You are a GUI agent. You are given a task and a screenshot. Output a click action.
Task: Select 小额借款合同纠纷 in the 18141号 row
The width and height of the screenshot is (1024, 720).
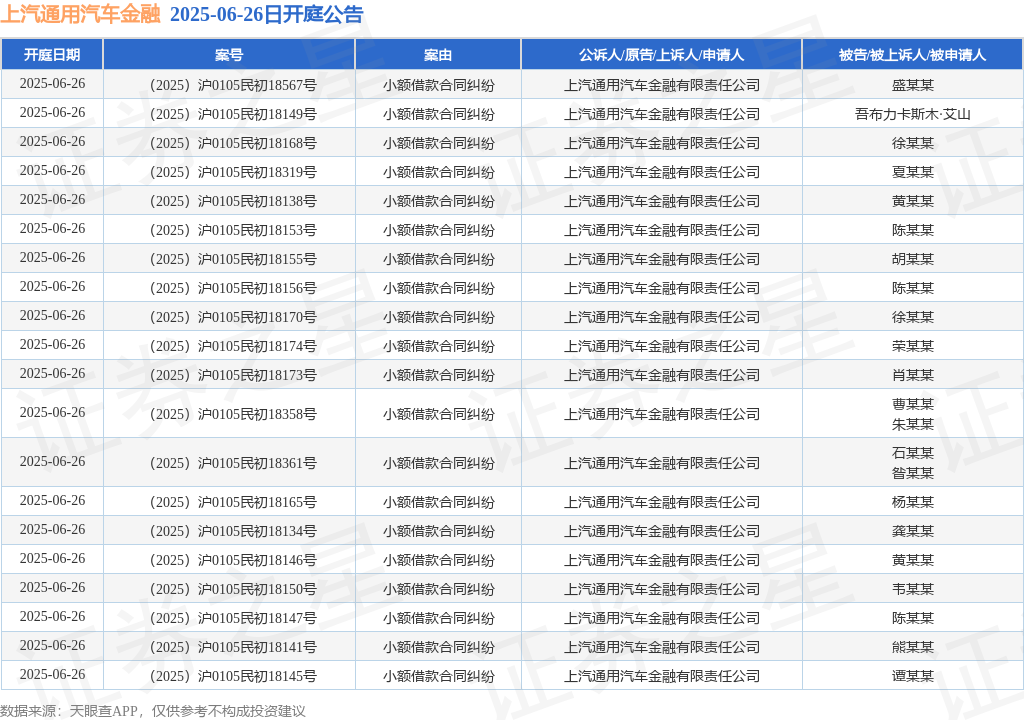coord(439,647)
